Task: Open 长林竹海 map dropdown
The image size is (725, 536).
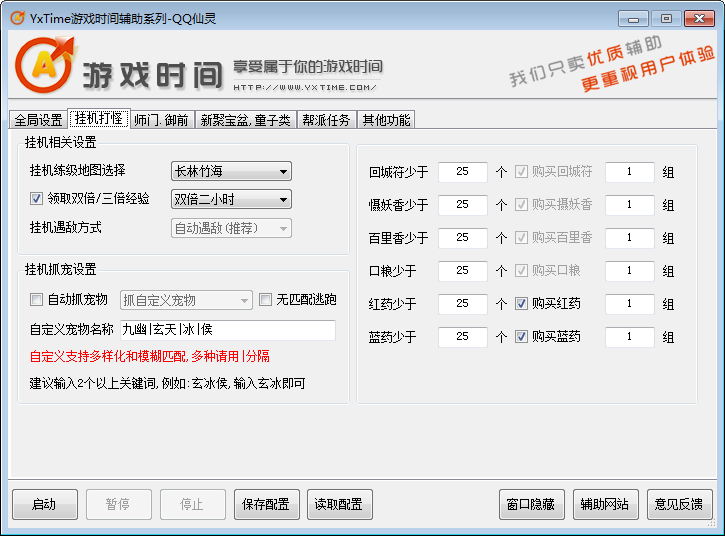Action: [231, 171]
